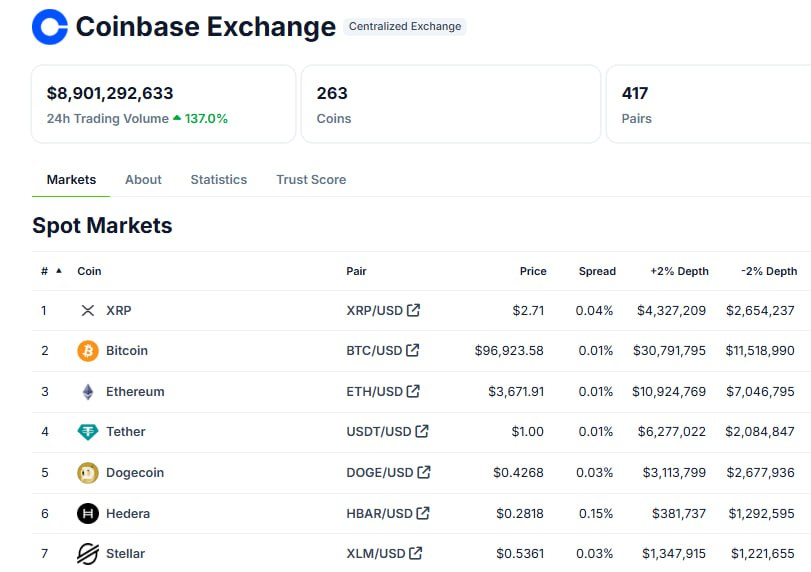Follow the USDT/USD pair link

(x=379, y=431)
